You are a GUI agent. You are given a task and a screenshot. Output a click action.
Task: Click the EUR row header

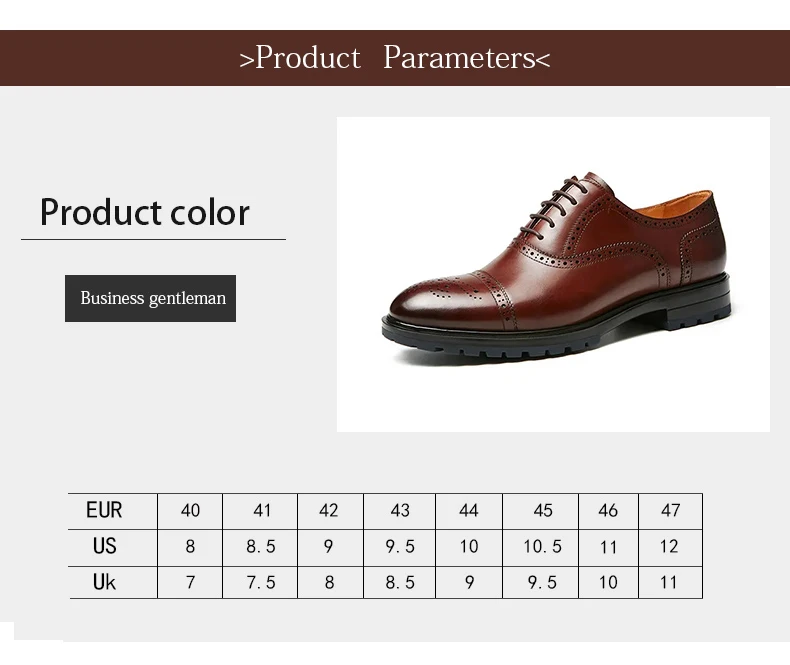pos(104,511)
